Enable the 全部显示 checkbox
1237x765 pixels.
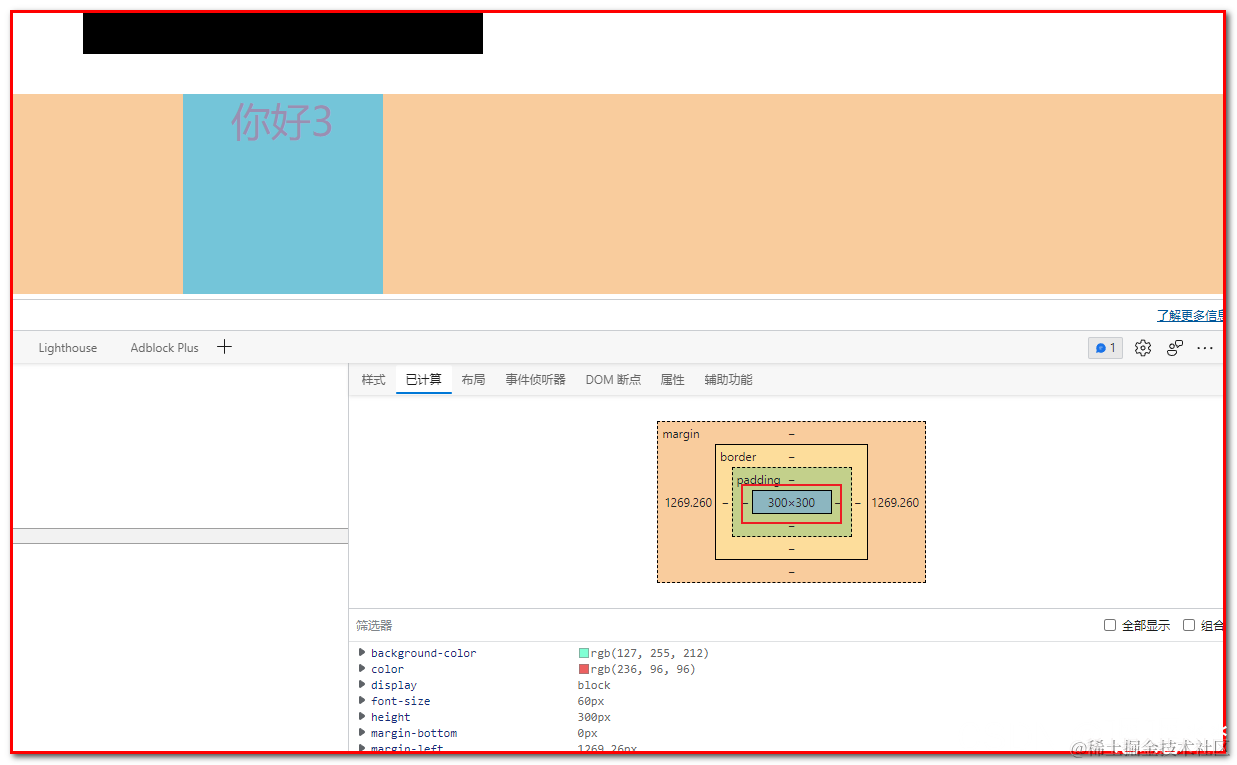pyautogui.click(x=1110, y=624)
